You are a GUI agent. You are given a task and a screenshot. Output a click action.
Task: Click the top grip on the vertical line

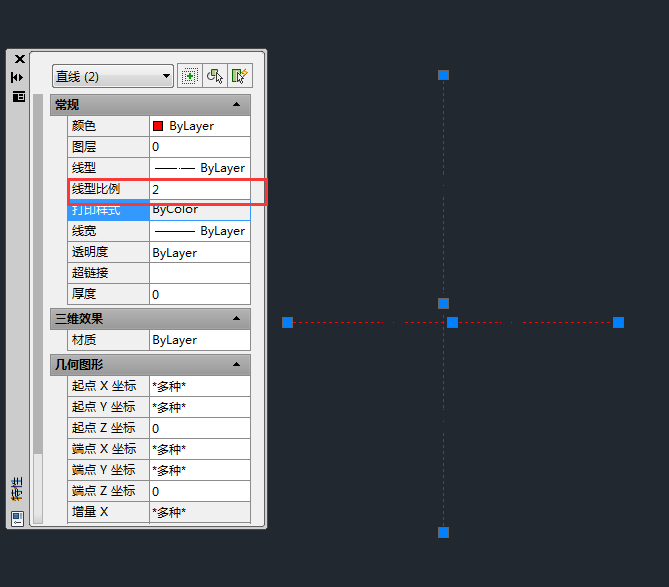443,75
